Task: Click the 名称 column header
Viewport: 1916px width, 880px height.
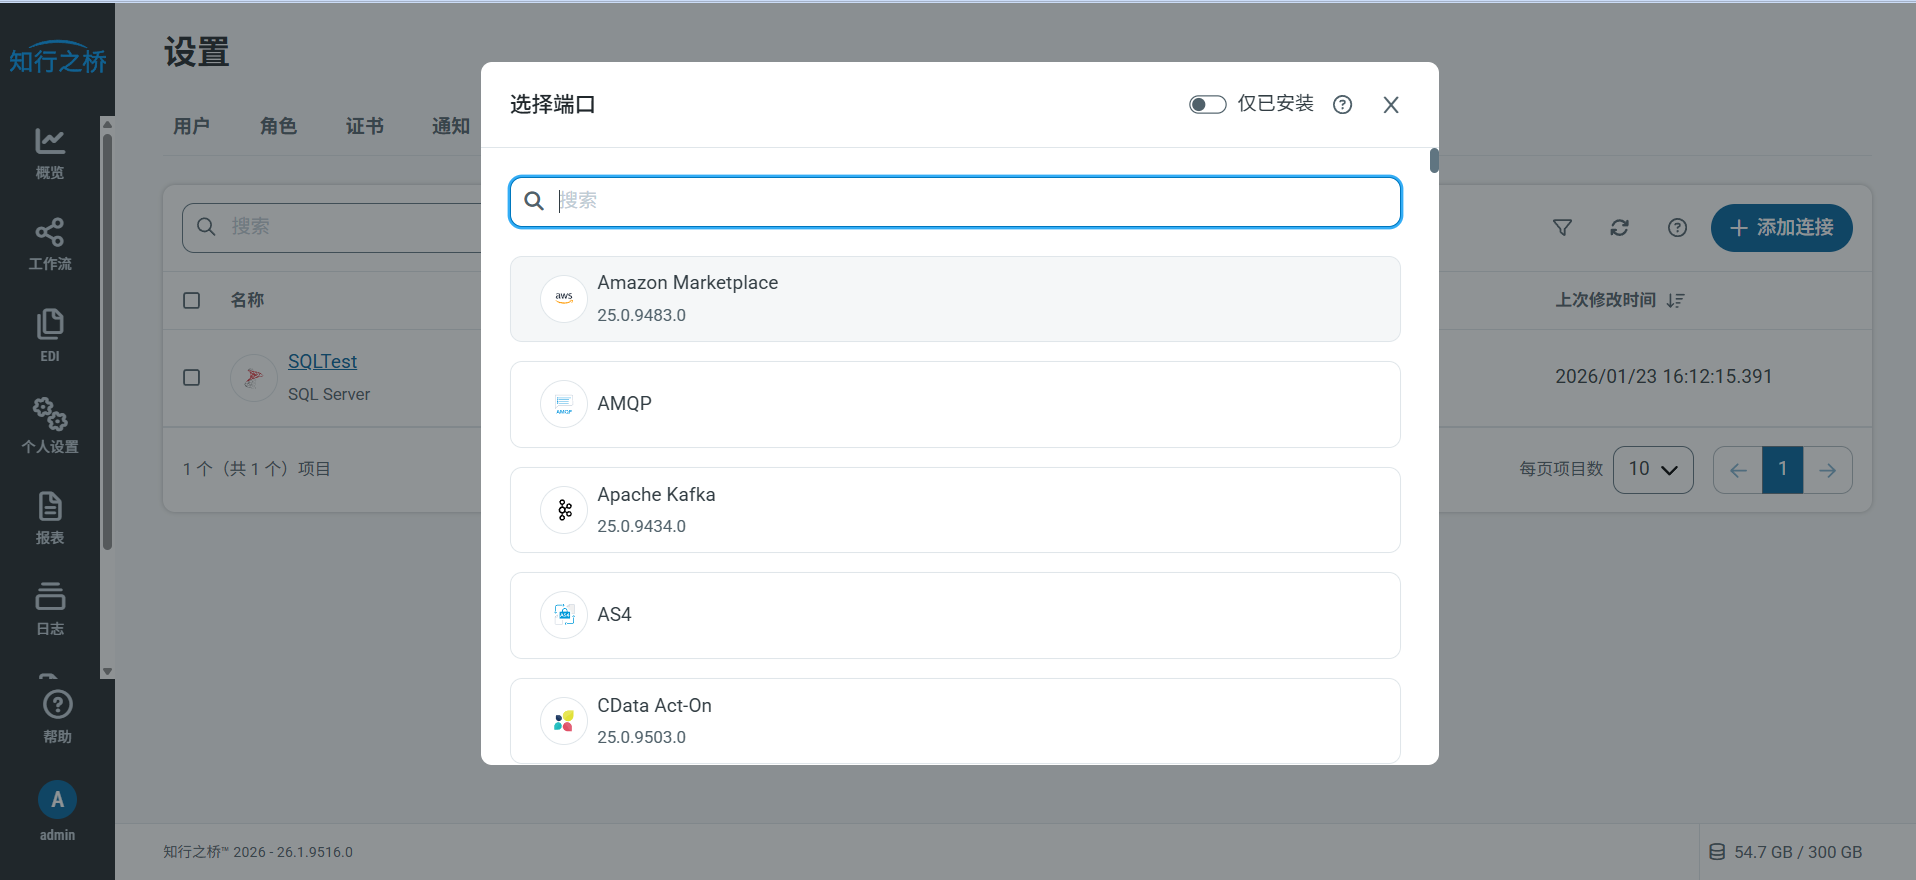Action: (x=247, y=300)
